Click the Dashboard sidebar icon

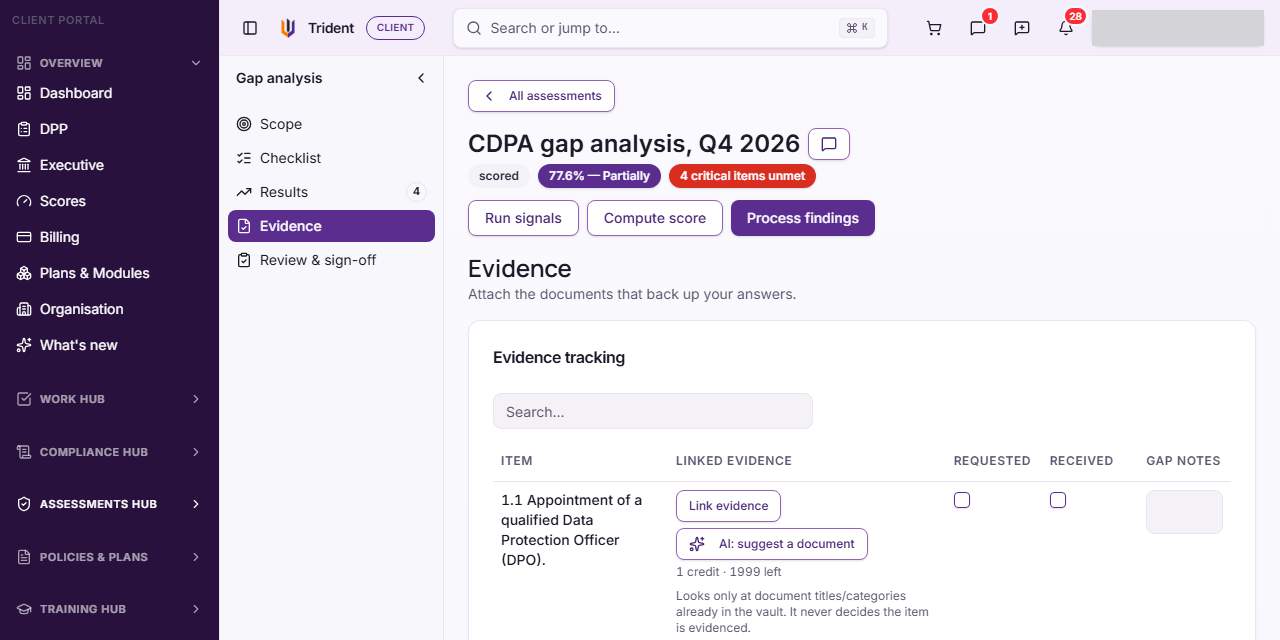click(24, 93)
